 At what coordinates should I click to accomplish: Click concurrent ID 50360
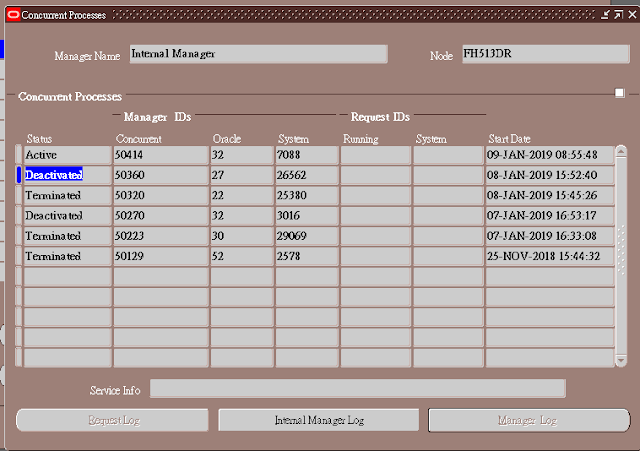coord(161,175)
